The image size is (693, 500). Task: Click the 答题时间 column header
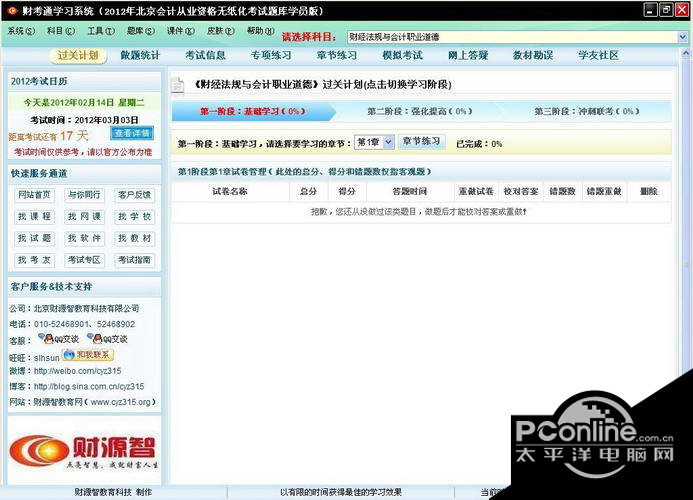(410, 191)
